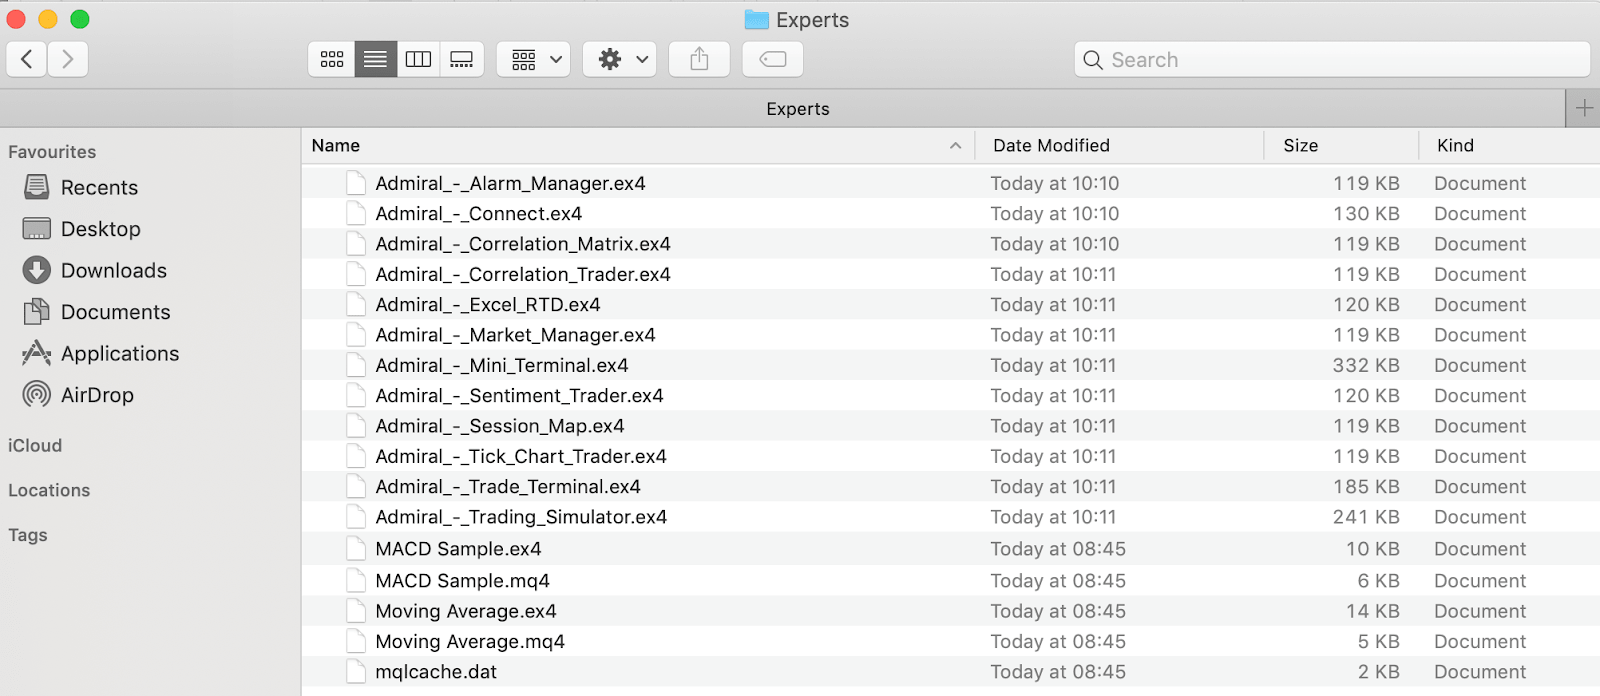Screen dimensions: 1600x696
Task: Open Downloads in the sidebar
Action: 94,271
